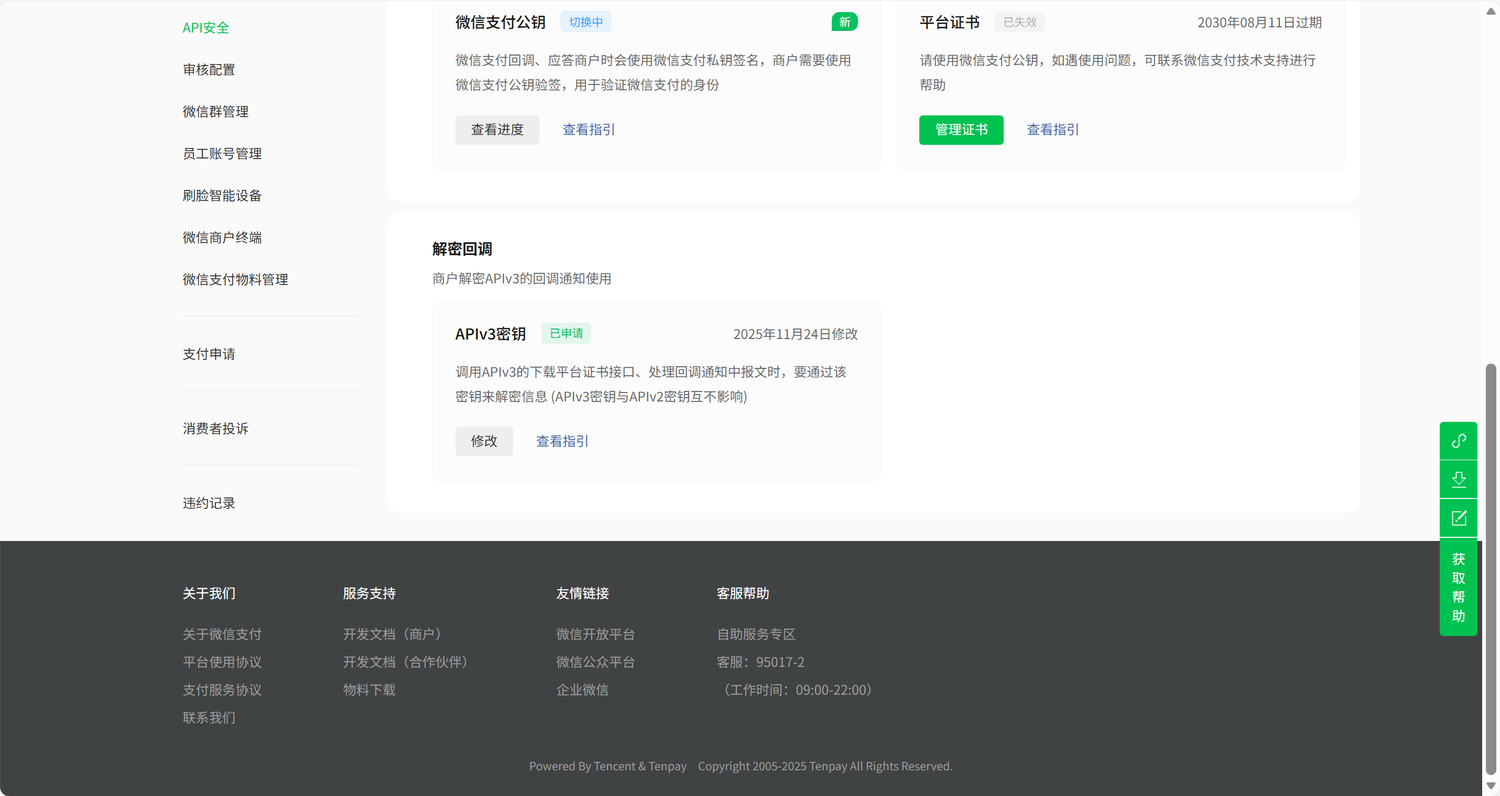This screenshot has height=796, width=1500.
Task: Click the chain-link icon in the floating green toolbar
Action: coord(1458,441)
